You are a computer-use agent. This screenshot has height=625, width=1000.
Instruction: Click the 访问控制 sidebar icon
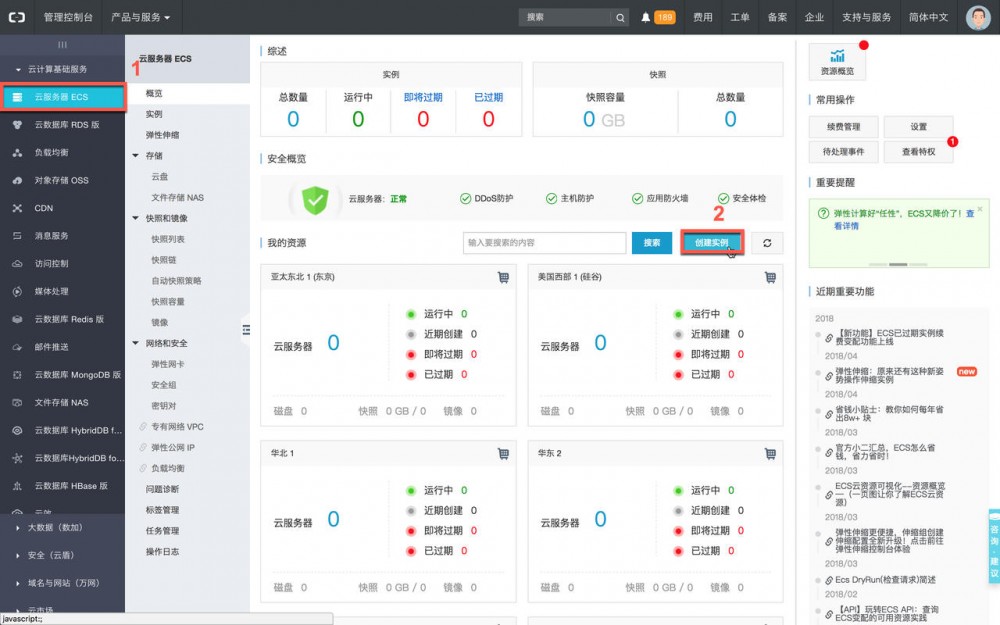17,264
